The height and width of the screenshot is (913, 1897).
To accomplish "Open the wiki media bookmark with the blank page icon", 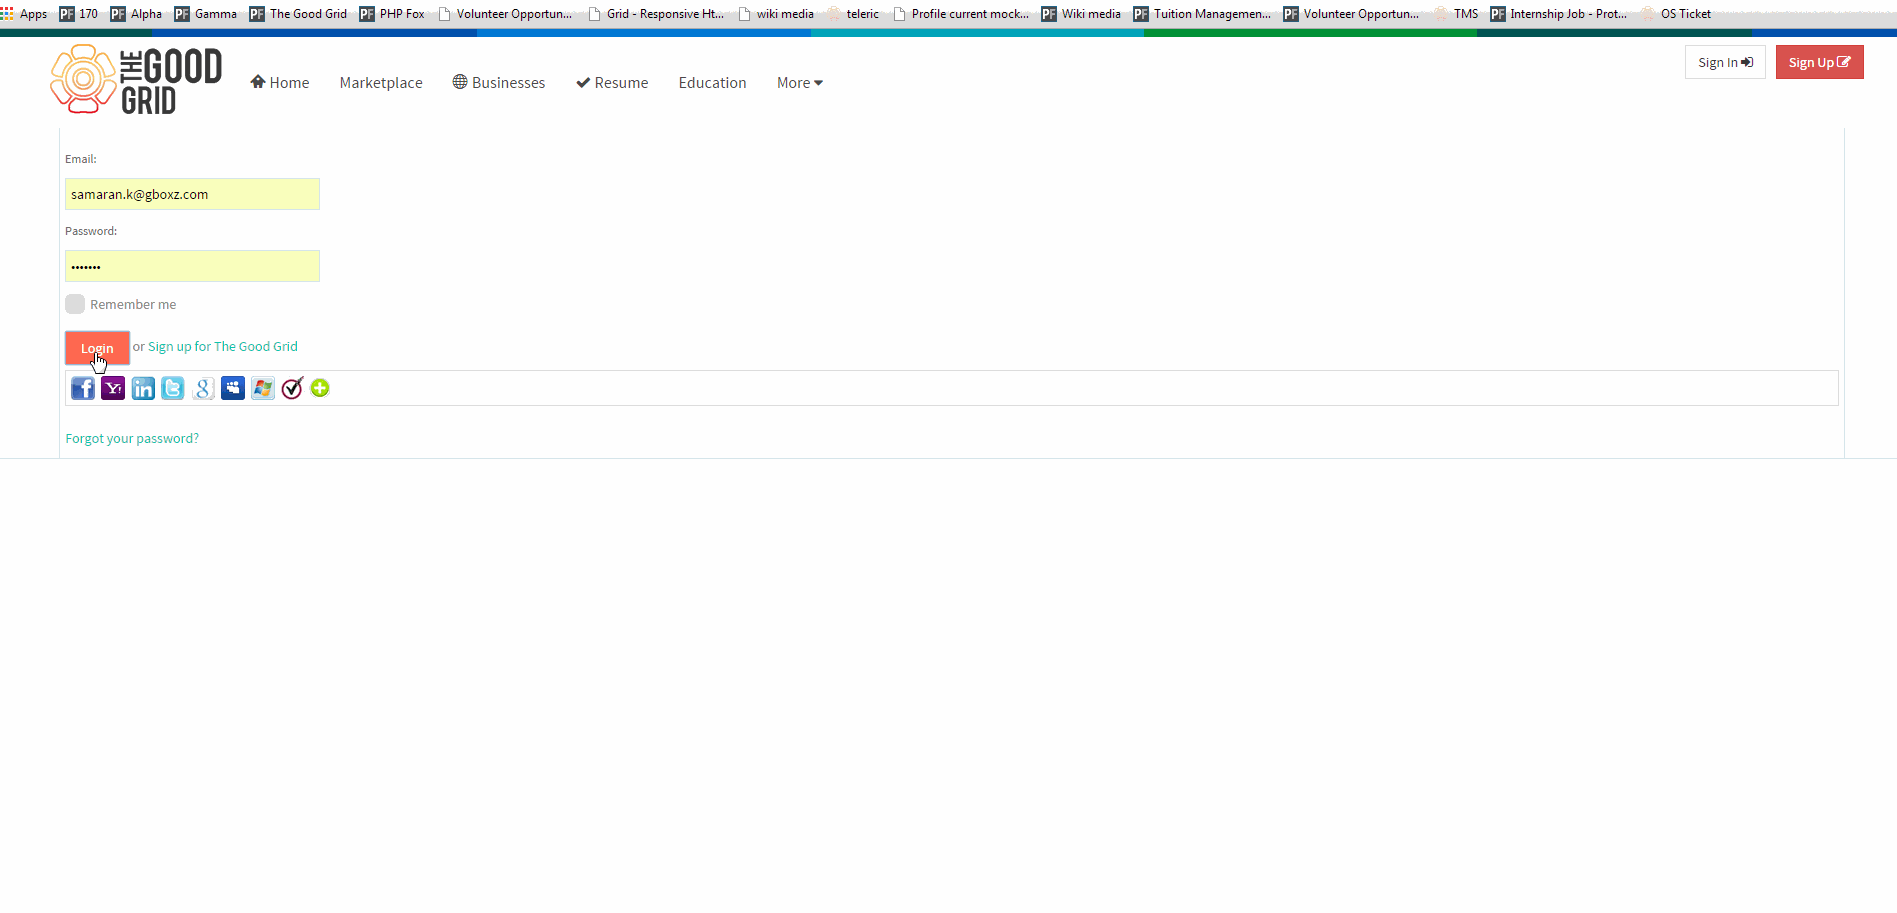I will [x=776, y=14].
